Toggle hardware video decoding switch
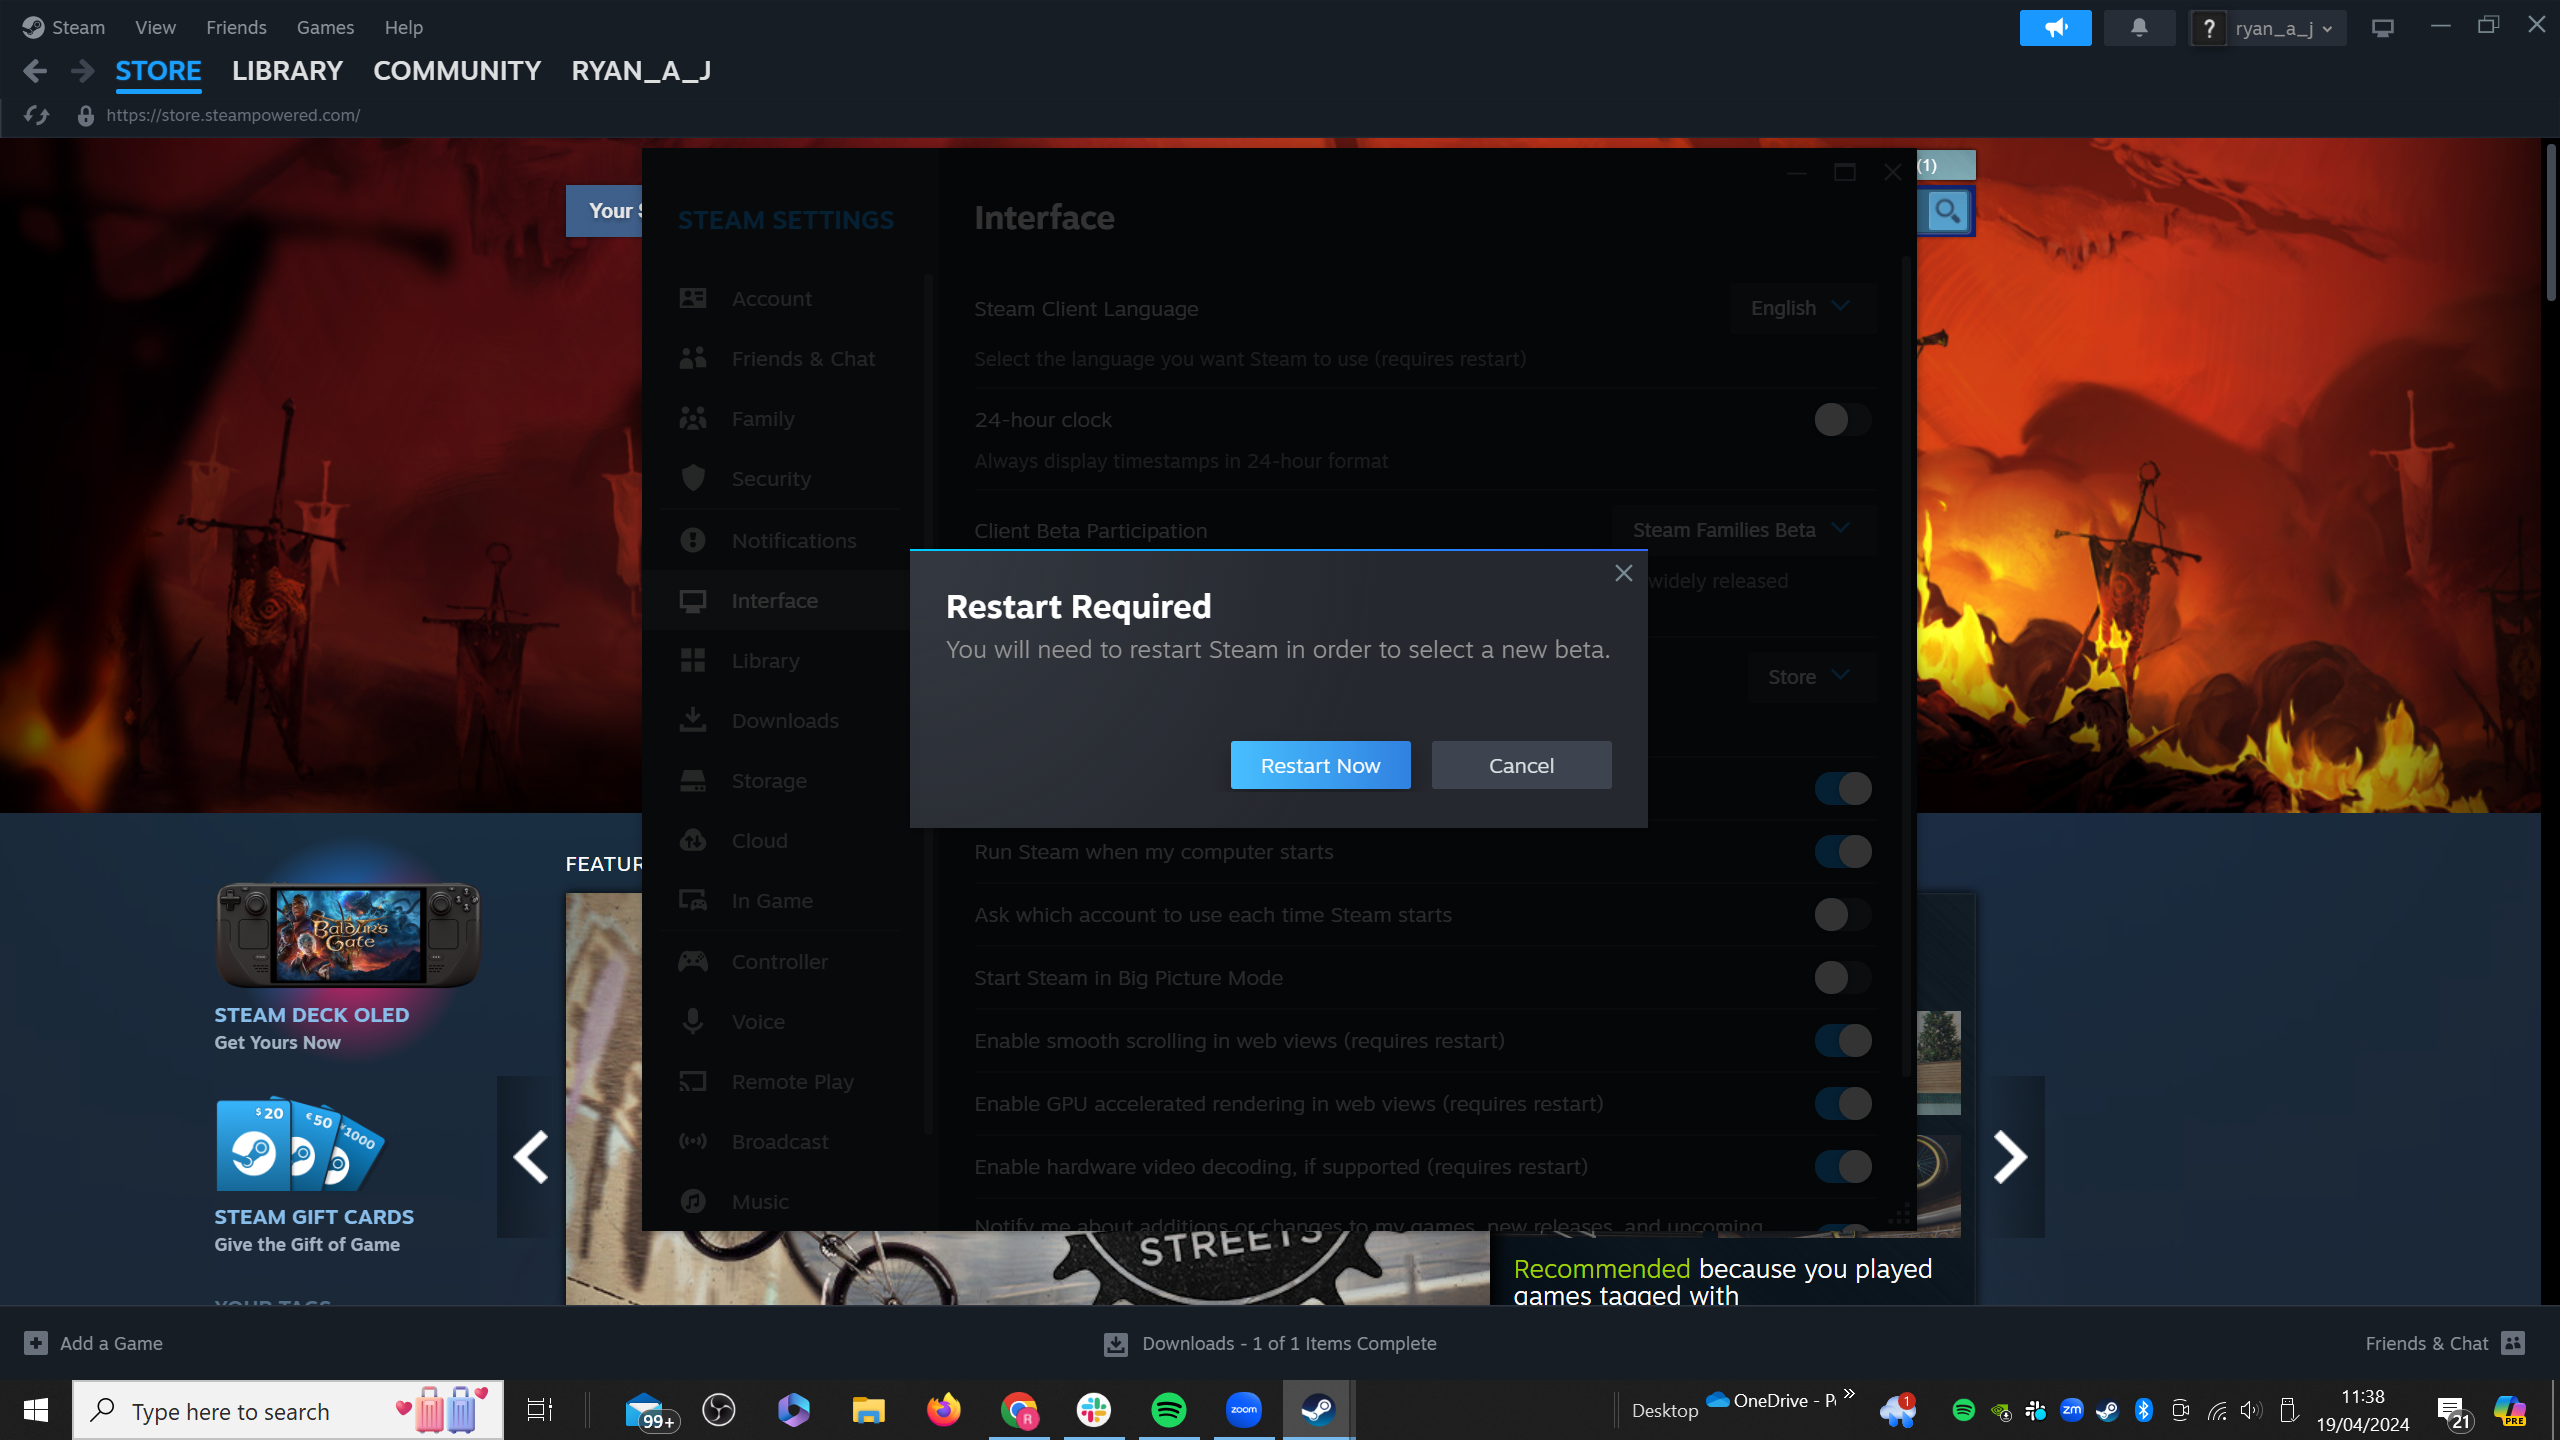This screenshot has width=2560, height=1440. tap(1842, 1167)
